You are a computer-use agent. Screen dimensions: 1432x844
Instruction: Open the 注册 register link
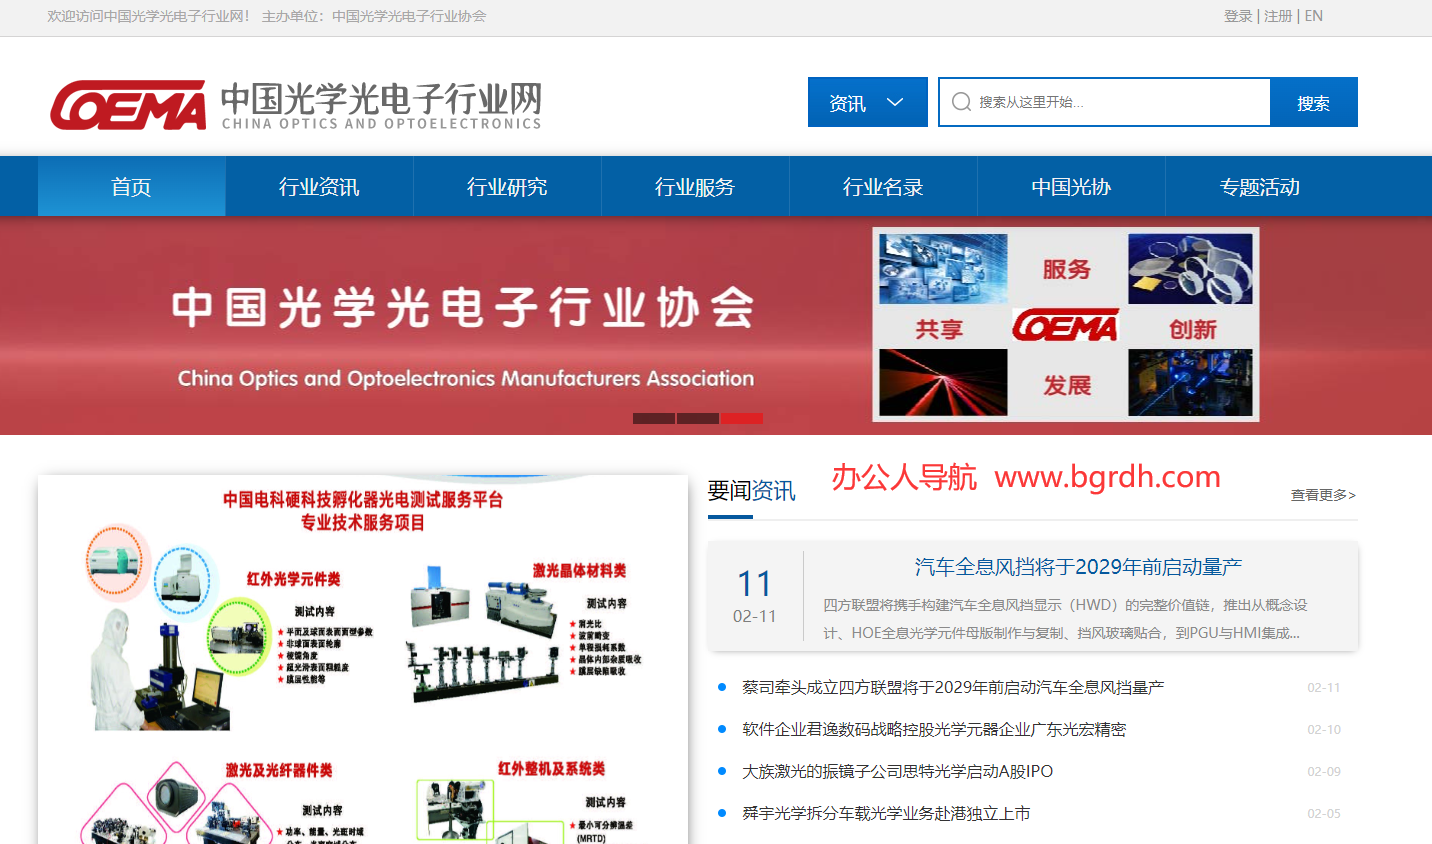(x=1278, y=16)
